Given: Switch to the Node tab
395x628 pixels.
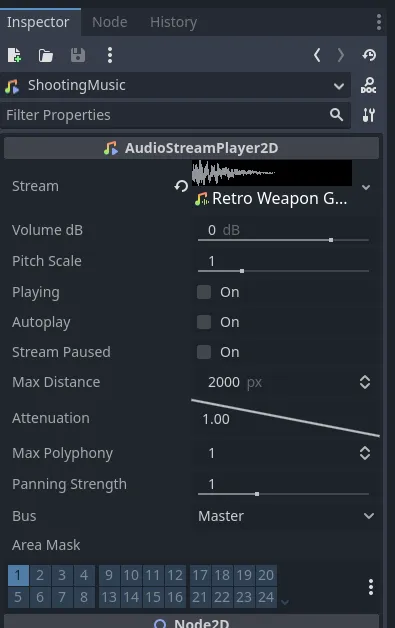Looking at the screenshot, I should pyautogui.click(x=110, y=22).
